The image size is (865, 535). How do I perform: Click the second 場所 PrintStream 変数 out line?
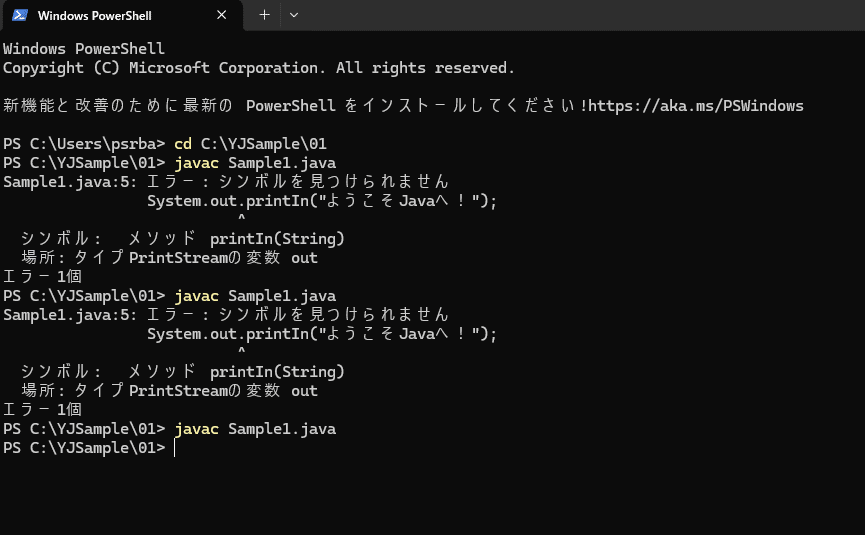tap(169, 391)
